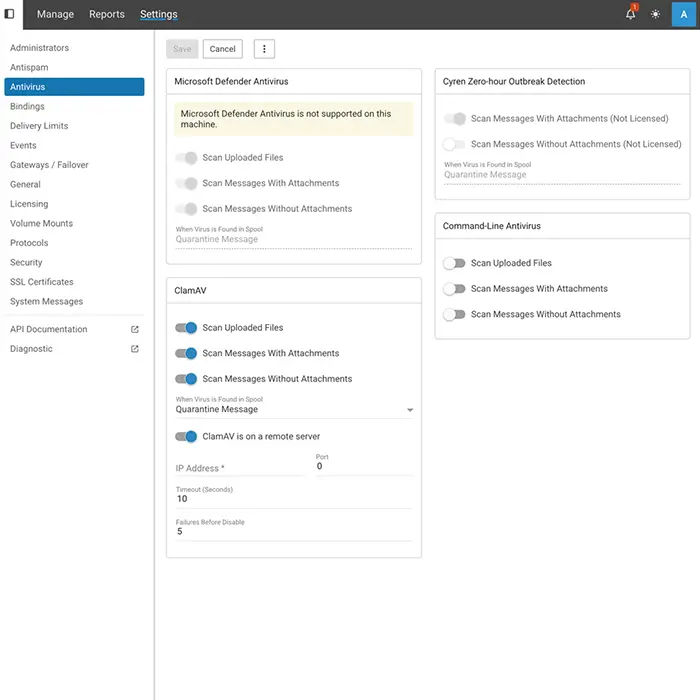700x700 pixels.
Task: Focus the ClamAV IP Address field
Action: (x=240, y=468)
